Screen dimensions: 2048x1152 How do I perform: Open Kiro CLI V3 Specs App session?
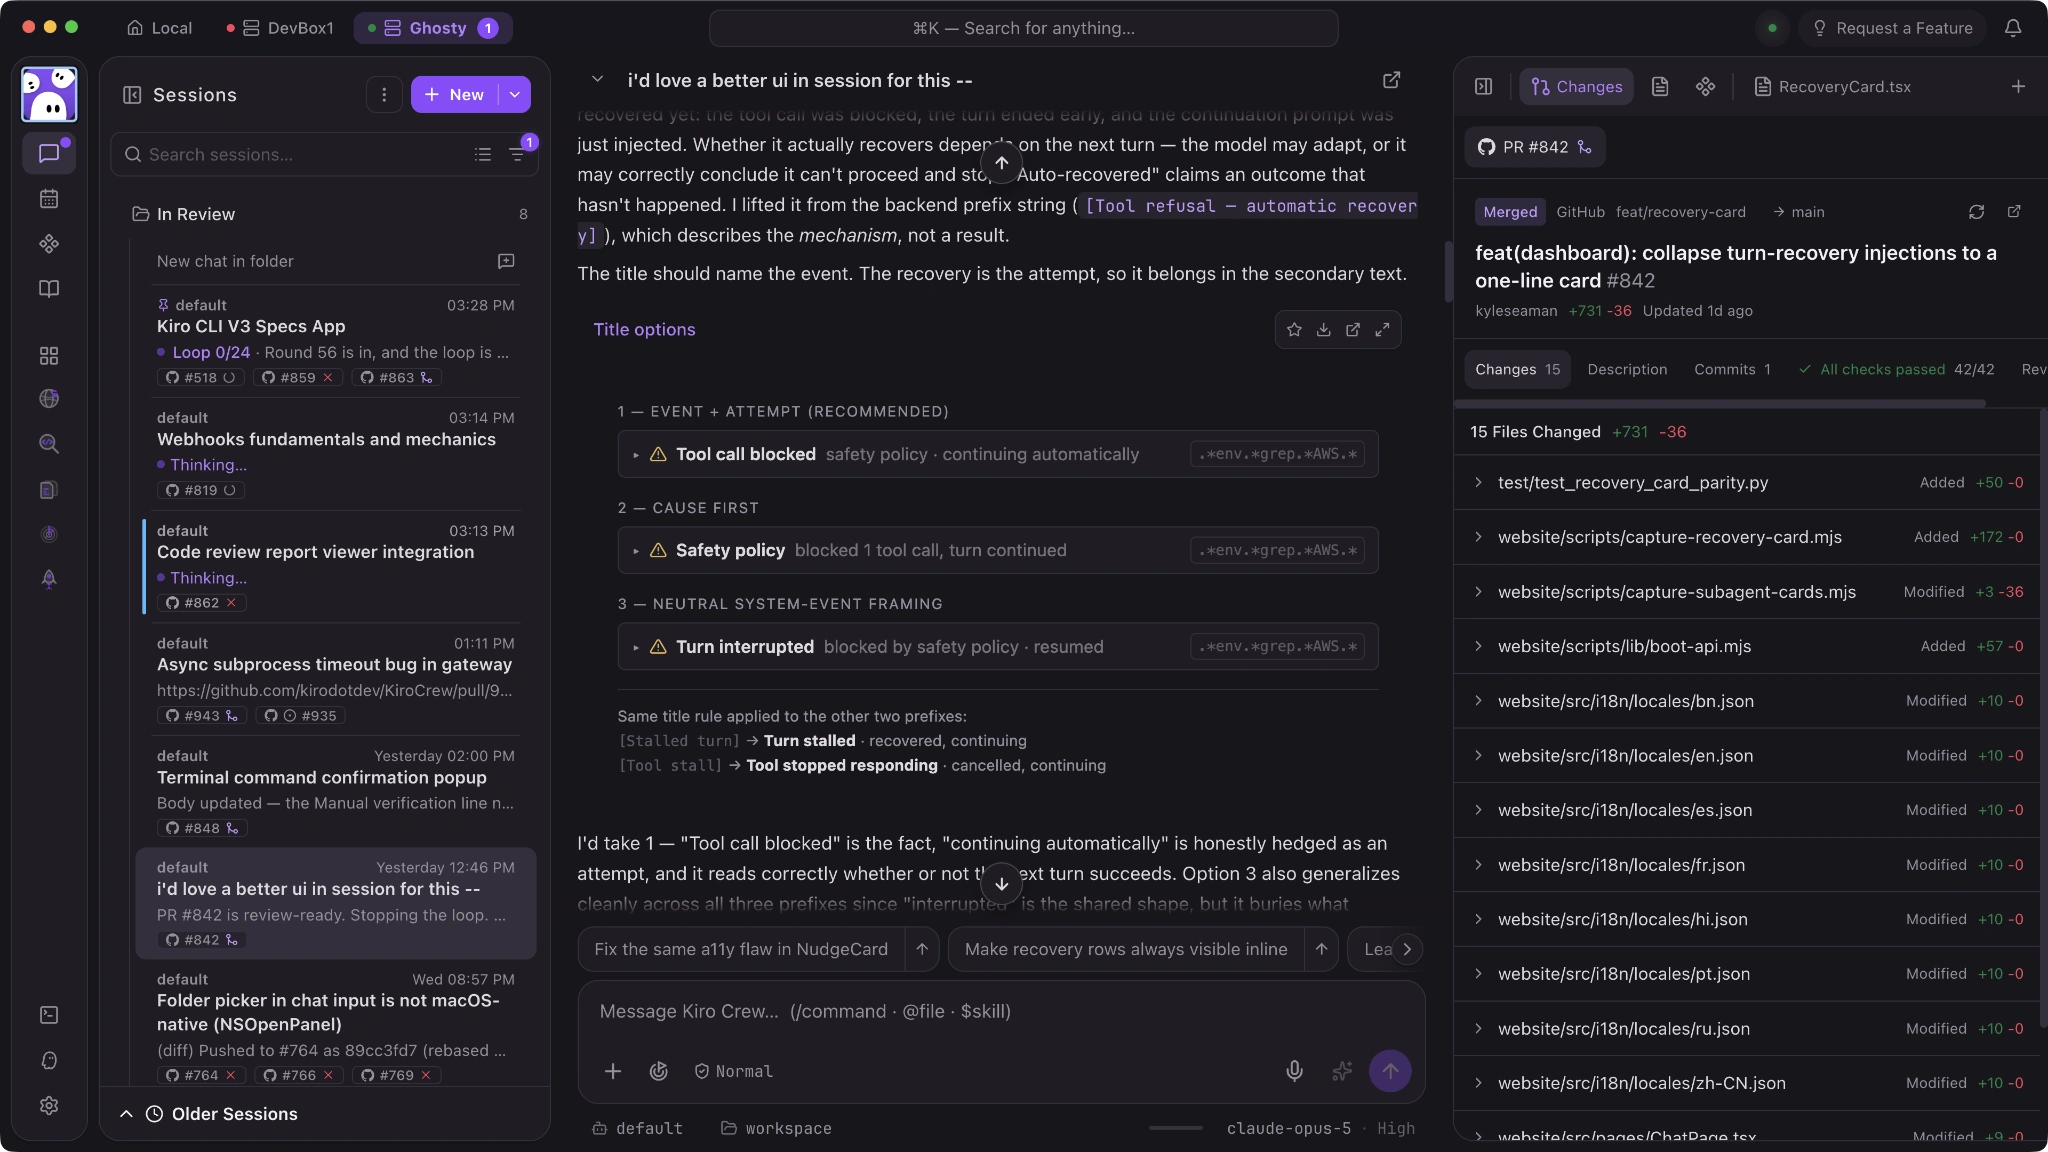(335, 341)
